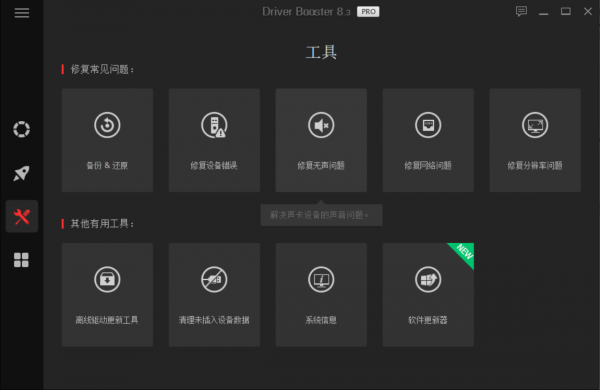
Task: Open the 修复网络问题 label
Action: [x=428, y=165]
